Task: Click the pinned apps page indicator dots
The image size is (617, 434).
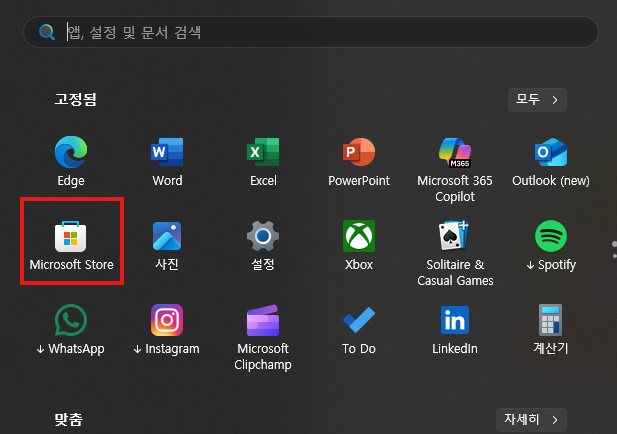Action: point(614,250)
